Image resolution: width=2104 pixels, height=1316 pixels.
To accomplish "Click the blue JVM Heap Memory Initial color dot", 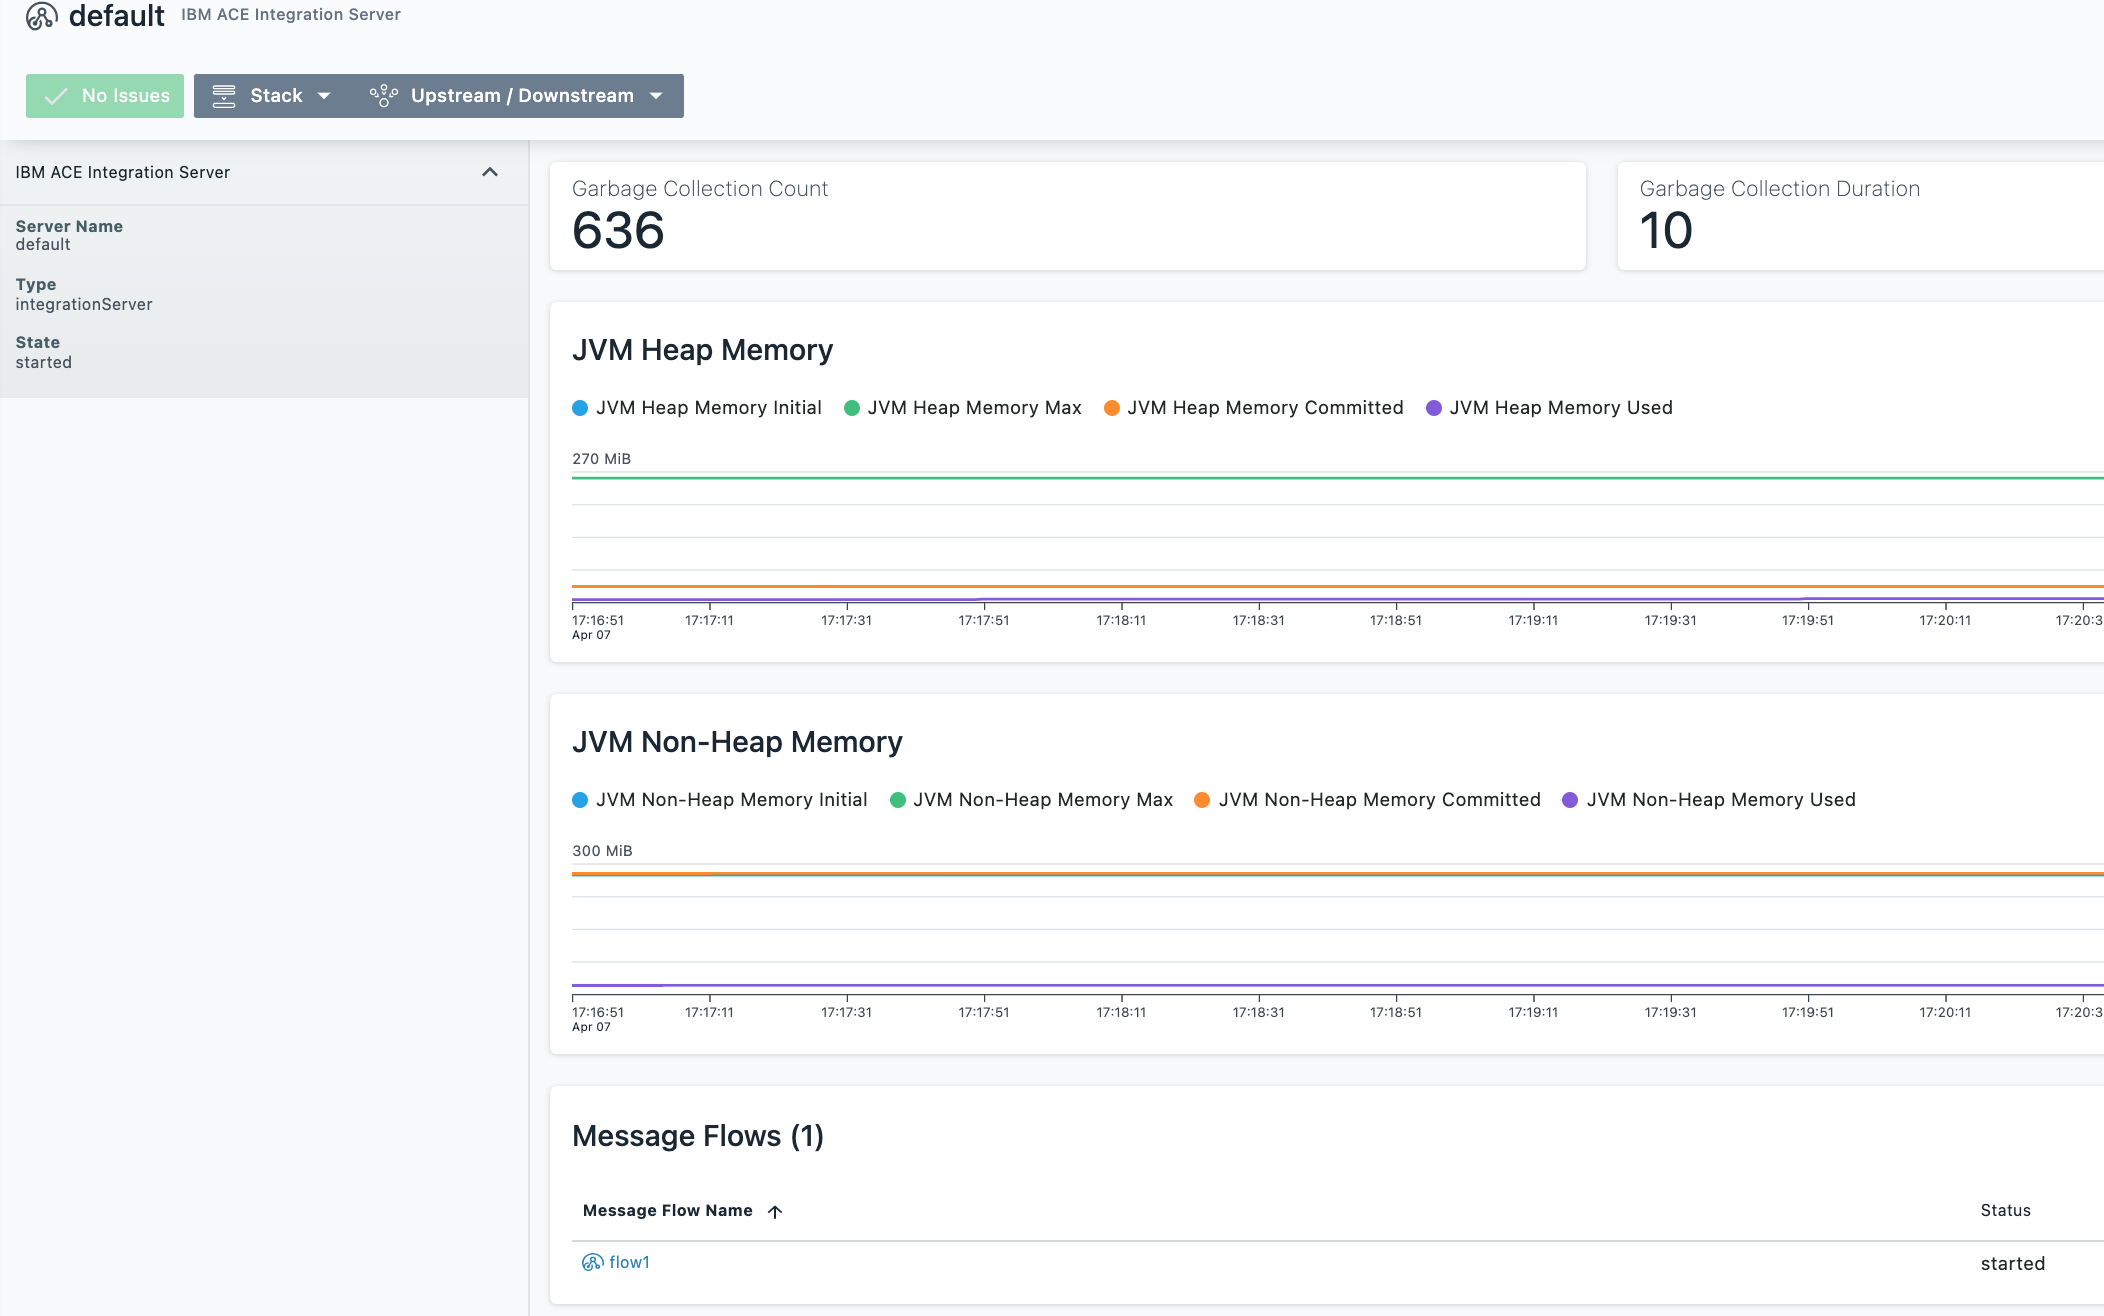I will tap(580, 408).
